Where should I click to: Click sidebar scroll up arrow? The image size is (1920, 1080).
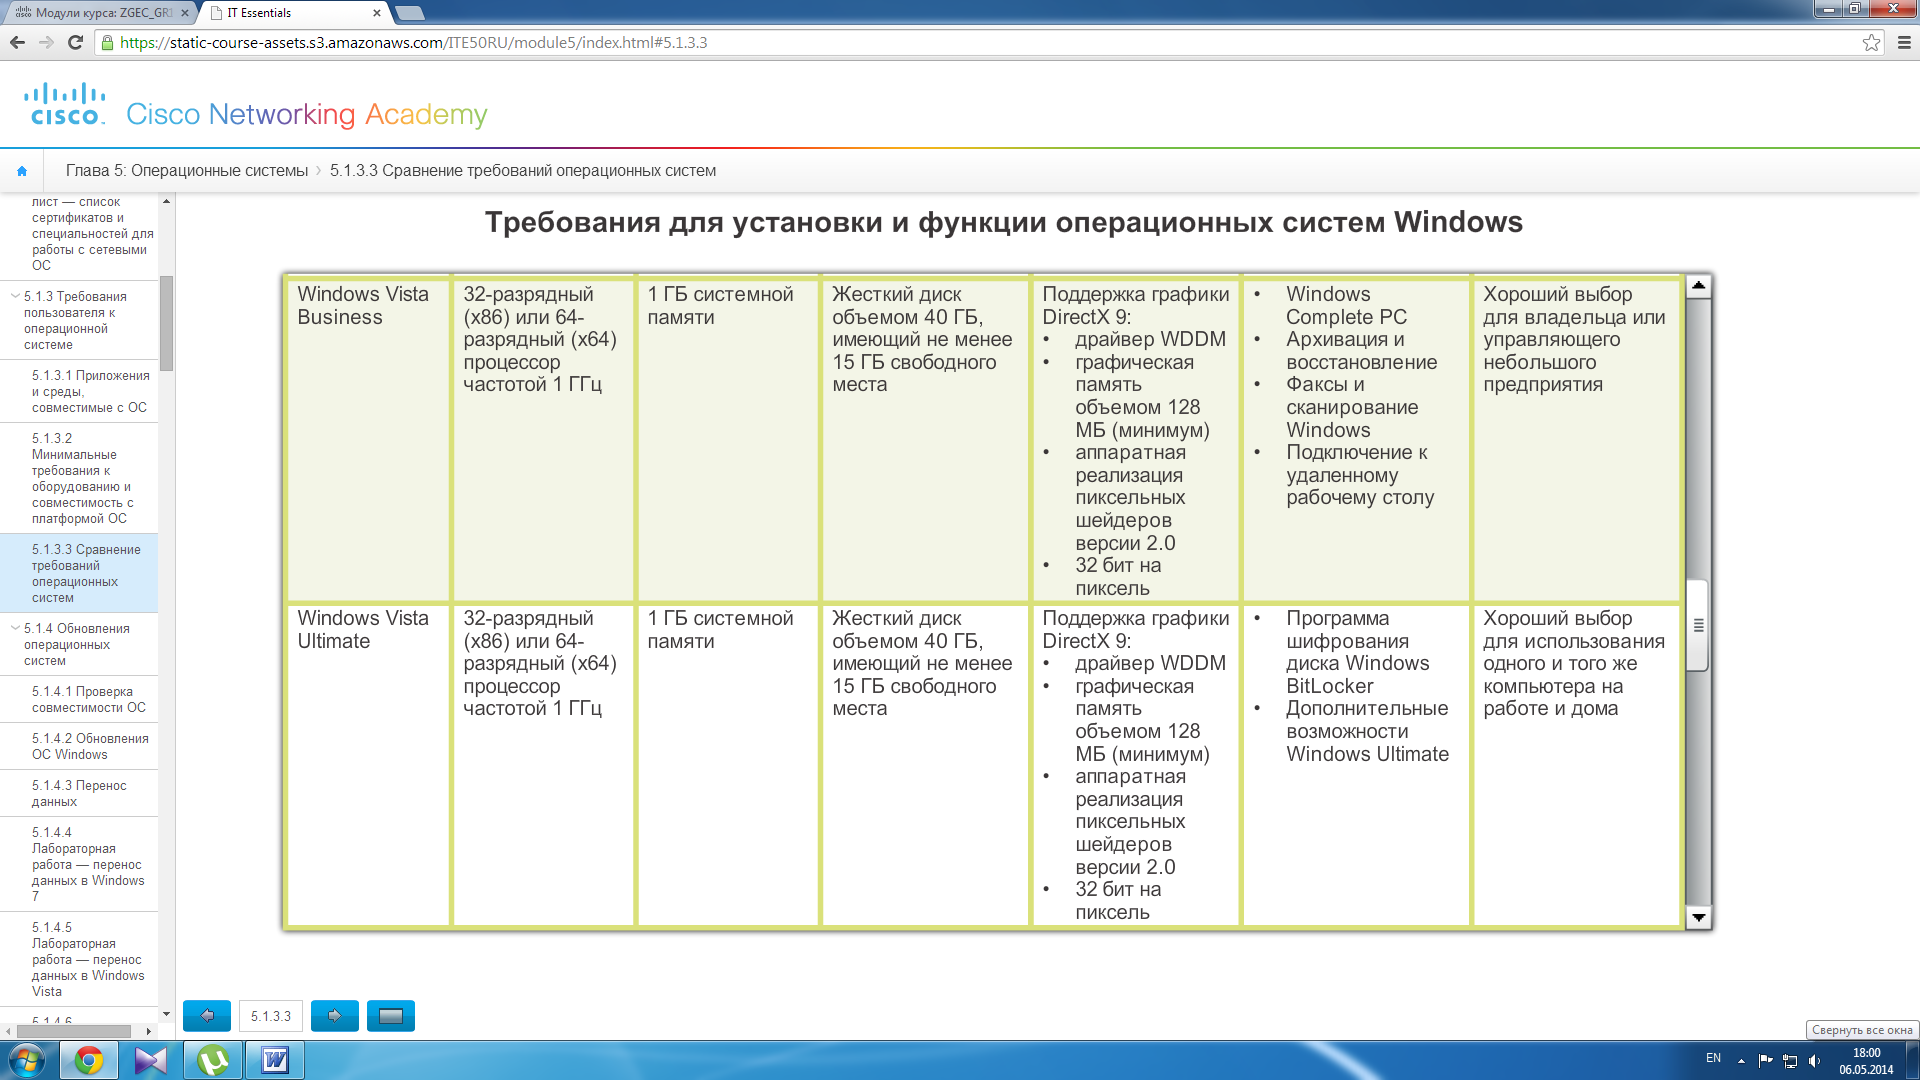pyautogui.click(x=166, y=202)
